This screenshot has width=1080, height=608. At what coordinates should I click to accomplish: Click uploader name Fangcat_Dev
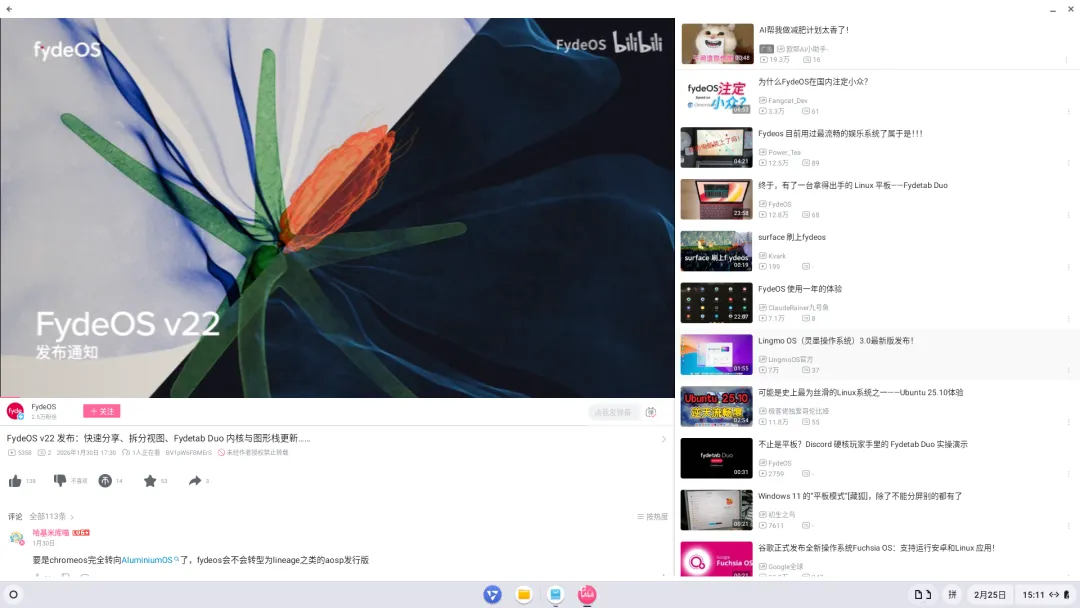click(788, 101)
